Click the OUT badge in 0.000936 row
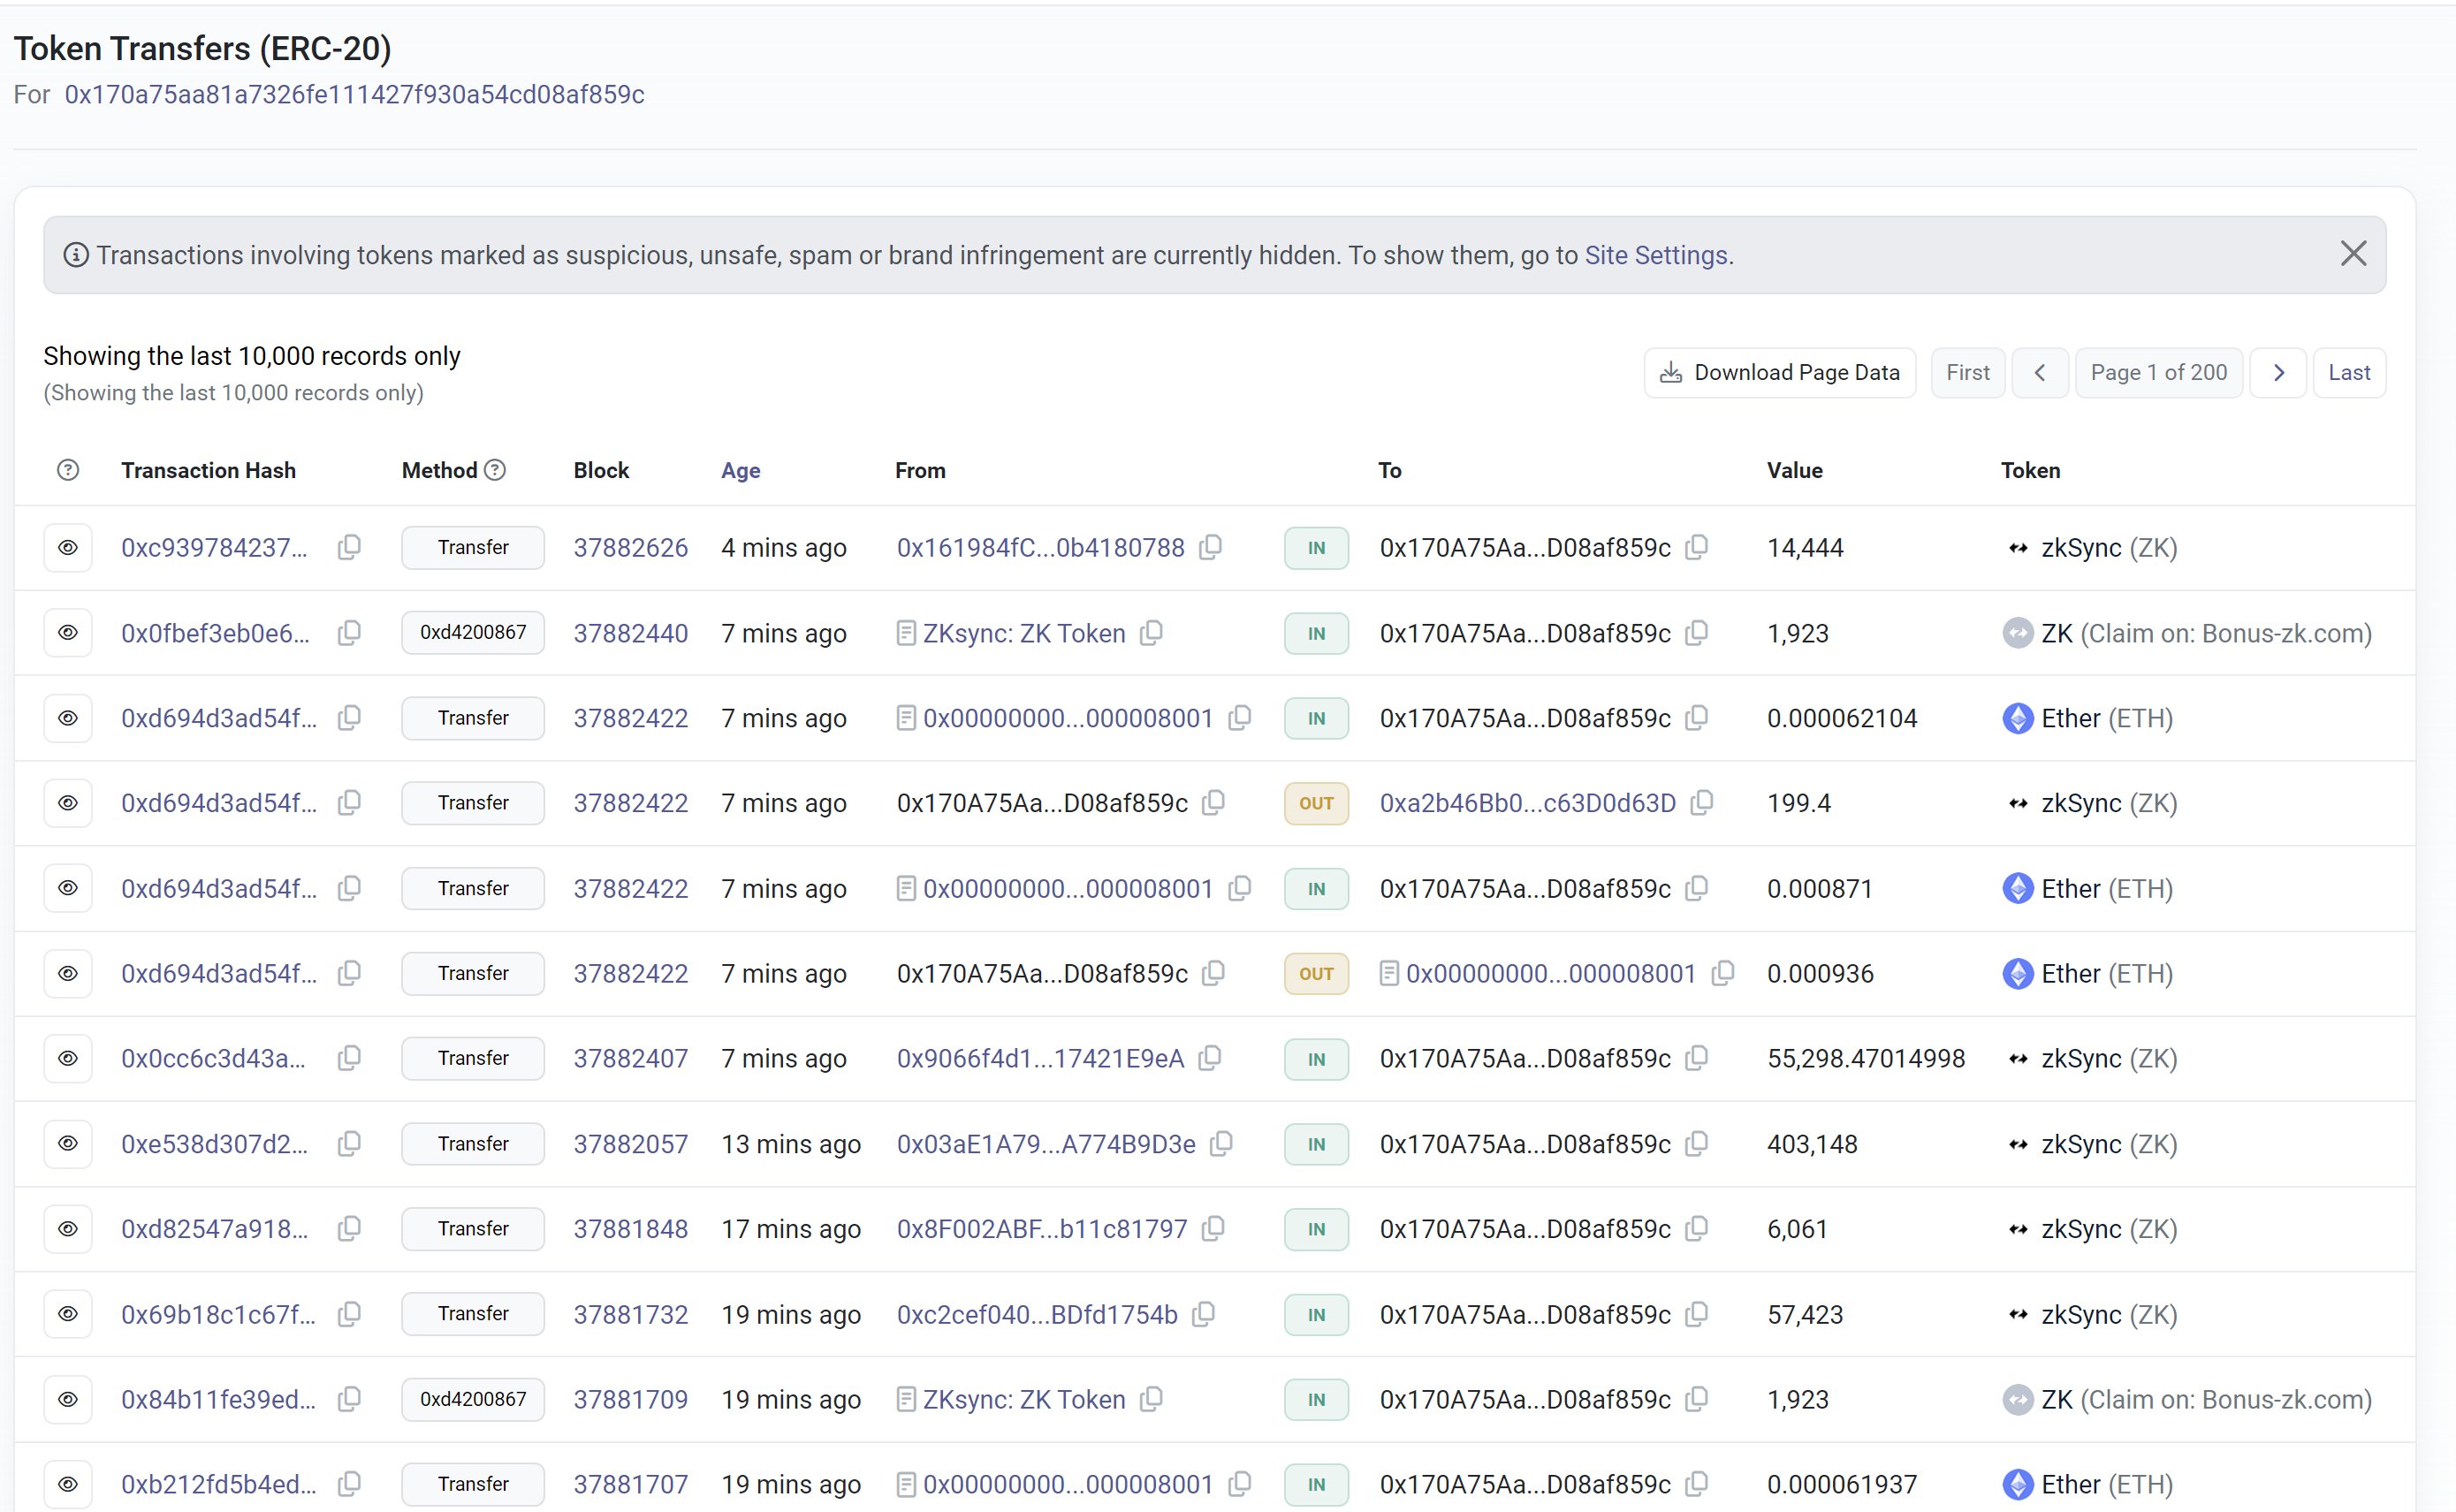This screenshot has height=1512, width=2456. coord(1316,973)
